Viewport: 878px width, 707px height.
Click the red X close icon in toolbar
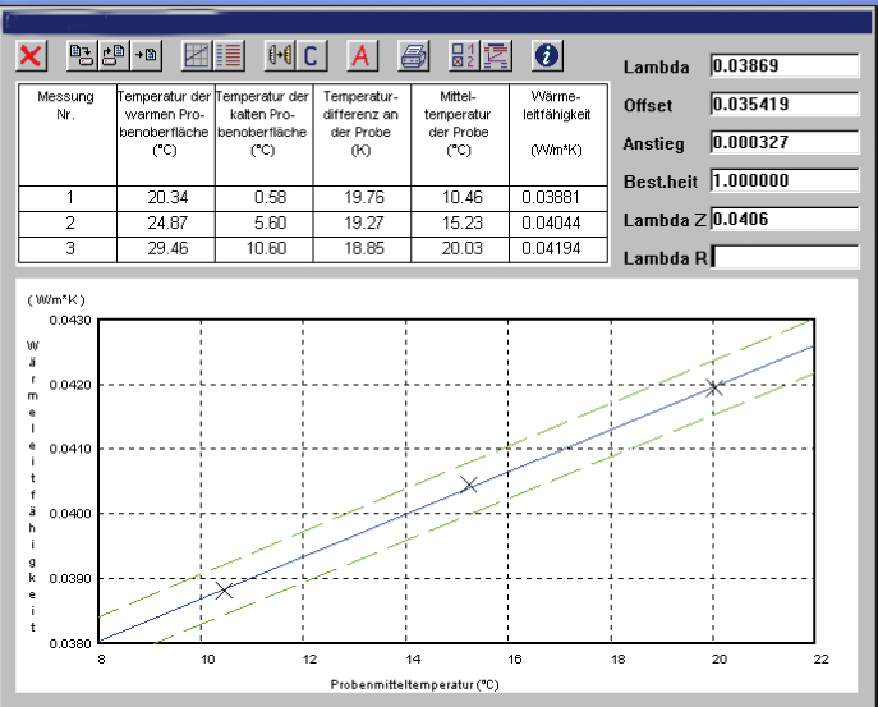31,56
